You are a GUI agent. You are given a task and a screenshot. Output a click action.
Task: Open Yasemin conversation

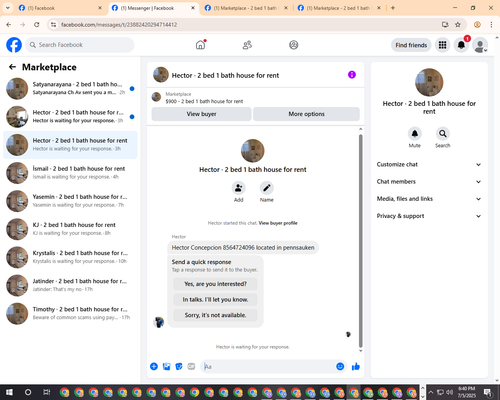tap(70, 201)
